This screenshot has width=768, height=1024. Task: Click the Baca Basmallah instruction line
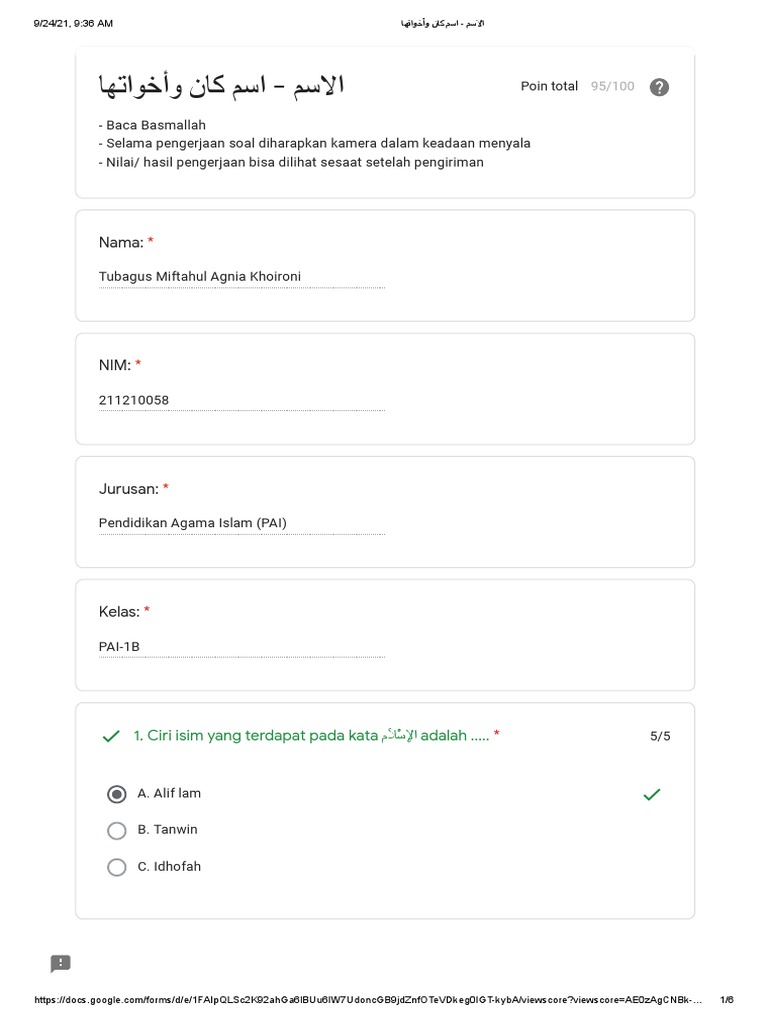pos(152,125)
